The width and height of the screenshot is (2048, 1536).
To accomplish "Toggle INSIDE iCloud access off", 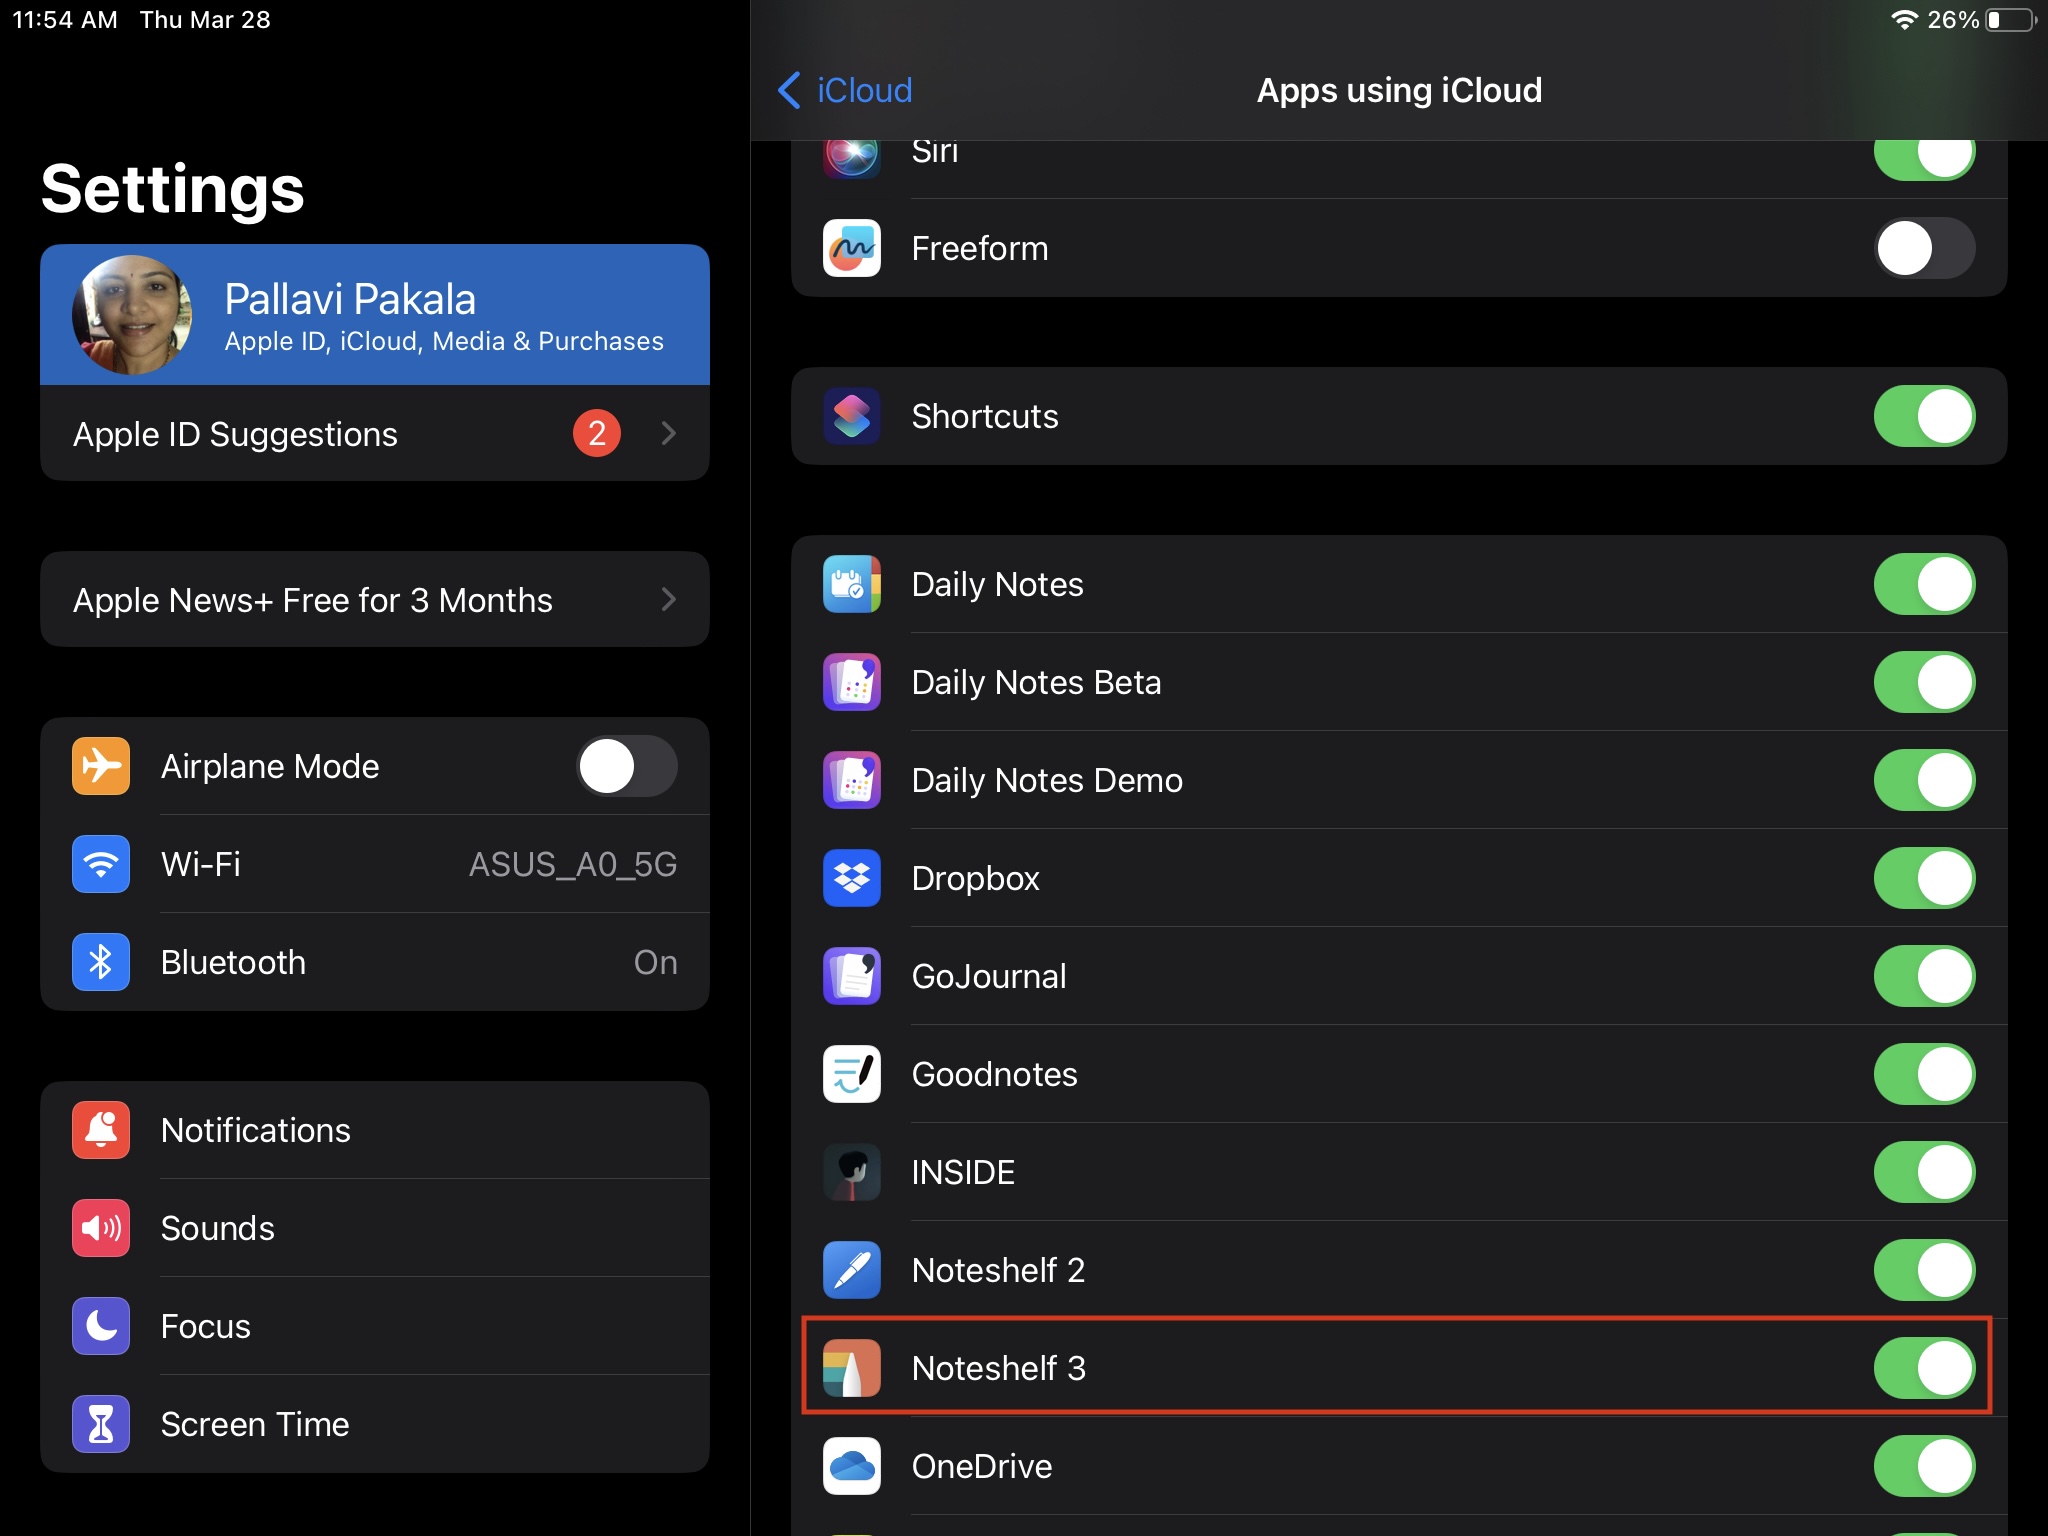I will click(1924, 1172).
